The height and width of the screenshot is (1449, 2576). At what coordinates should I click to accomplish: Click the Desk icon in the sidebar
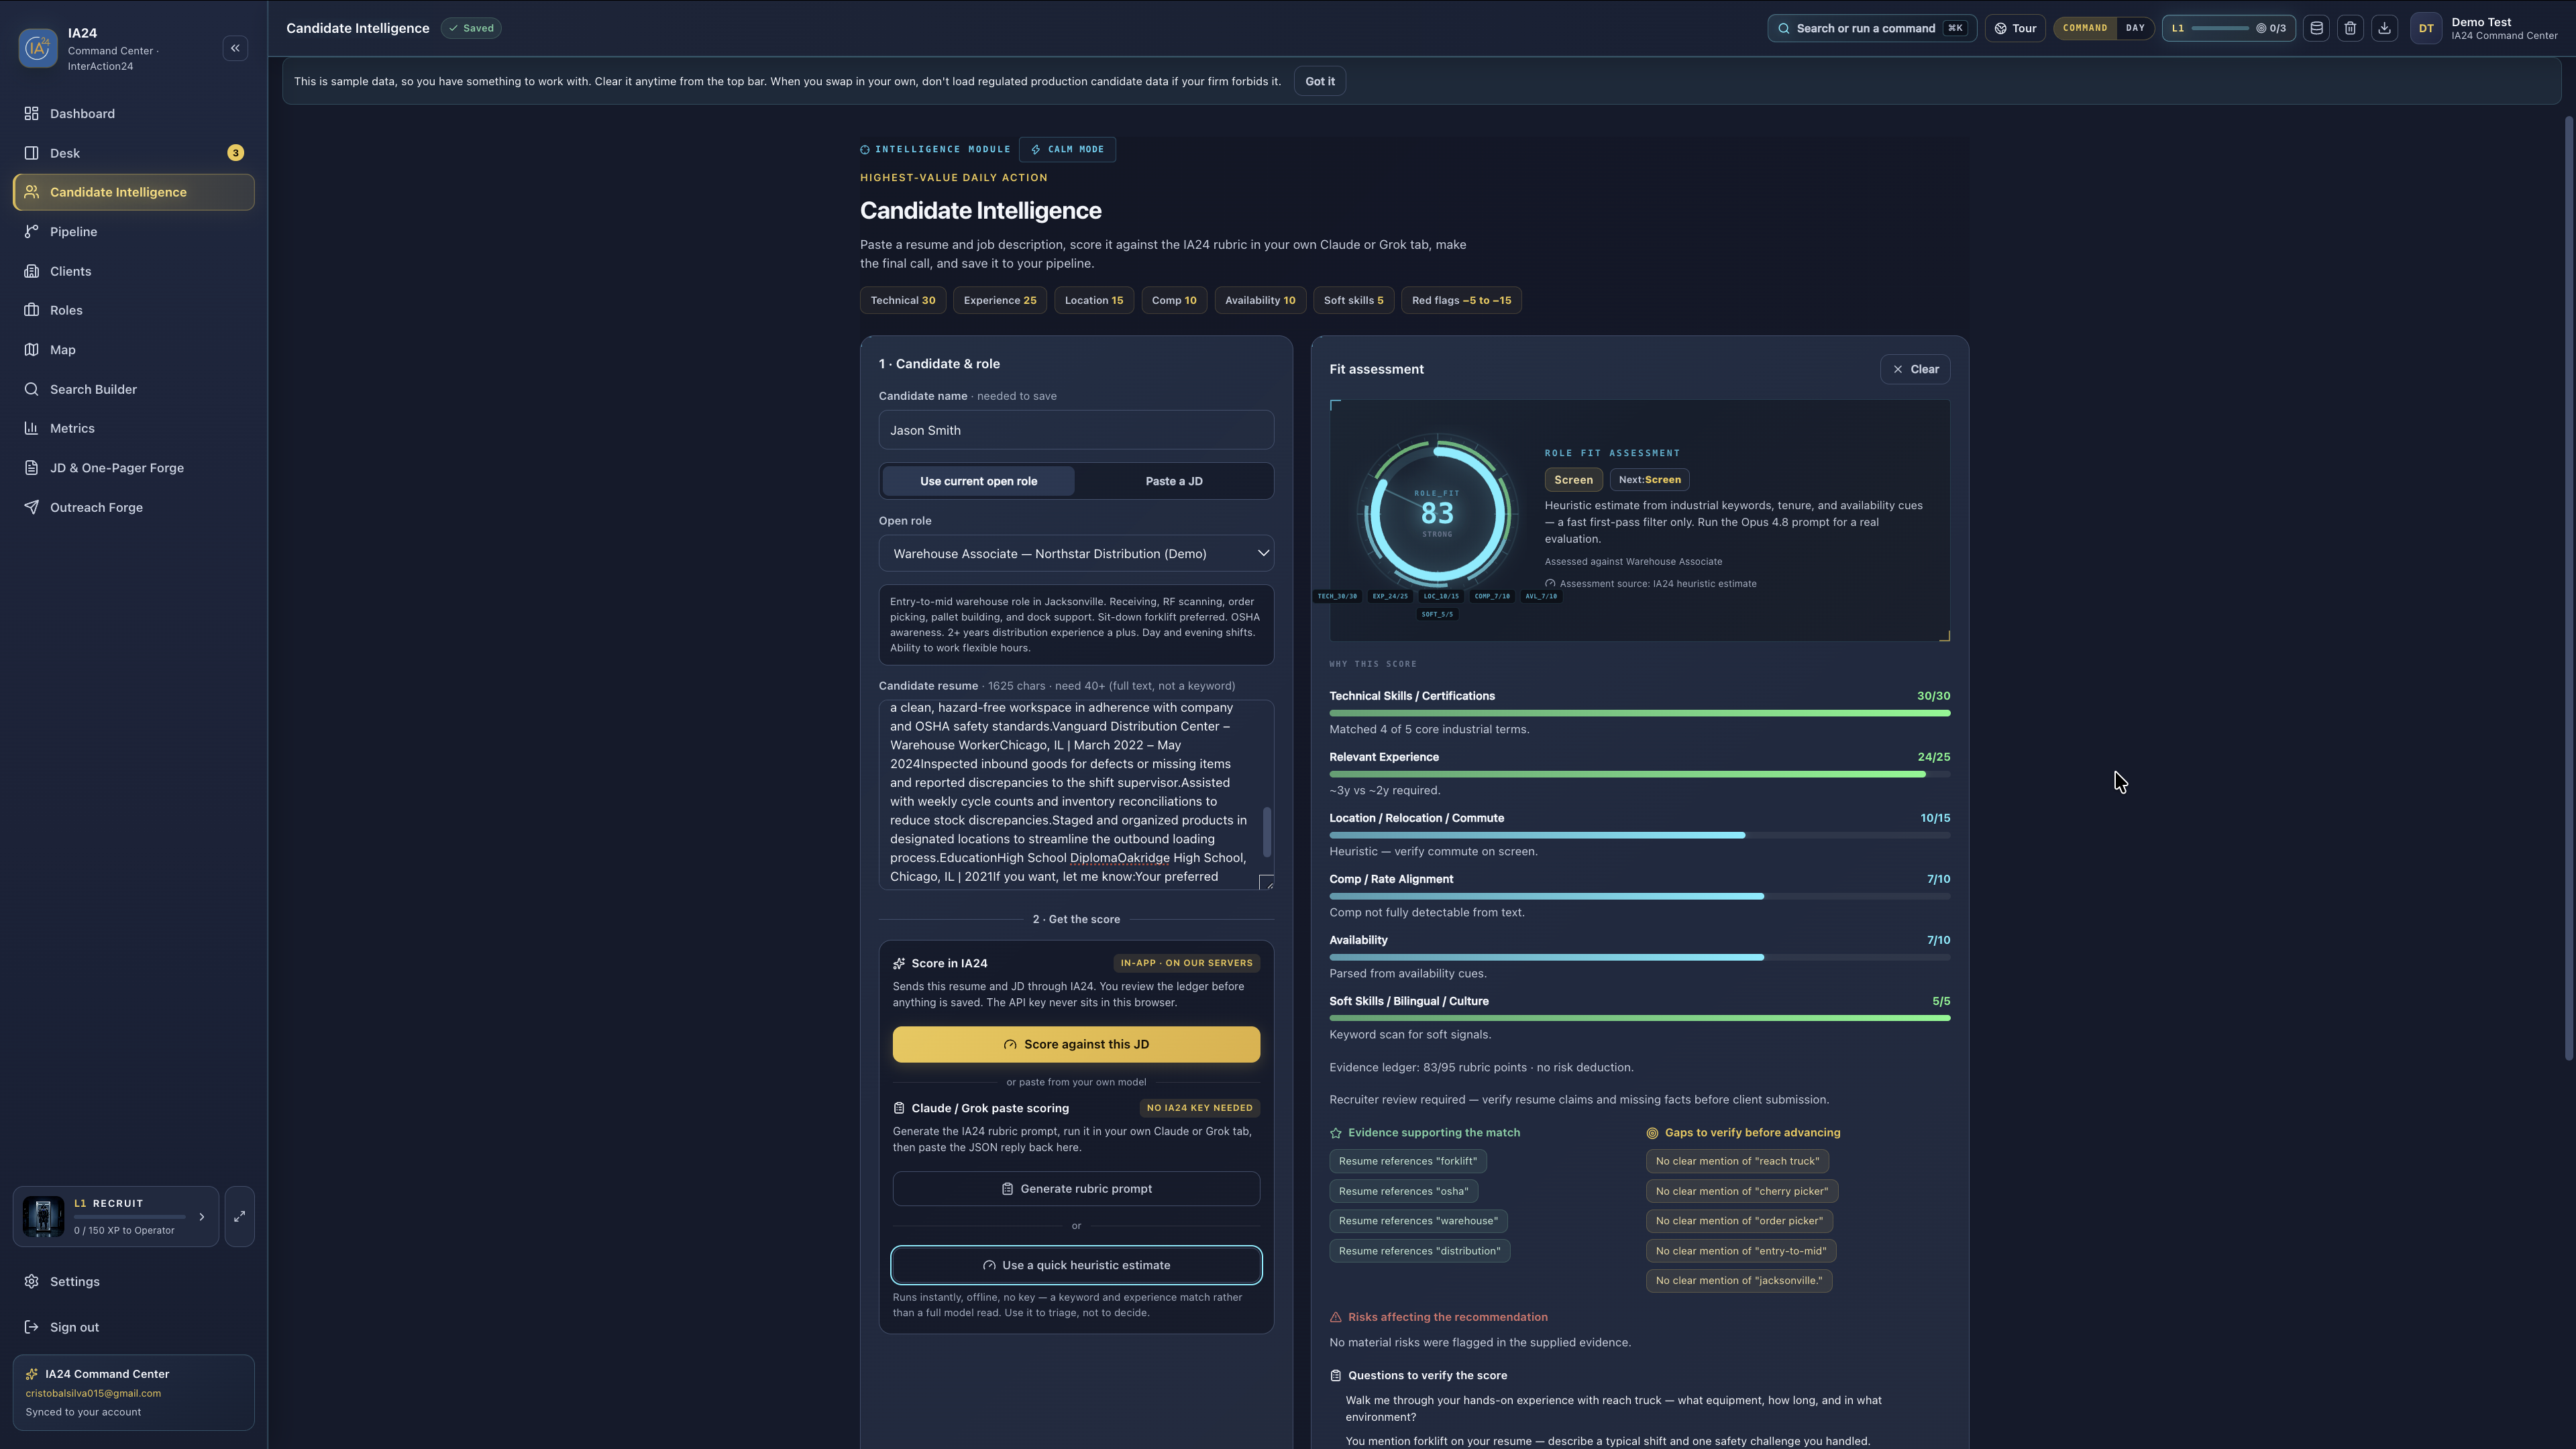click(x=32, y=153)
